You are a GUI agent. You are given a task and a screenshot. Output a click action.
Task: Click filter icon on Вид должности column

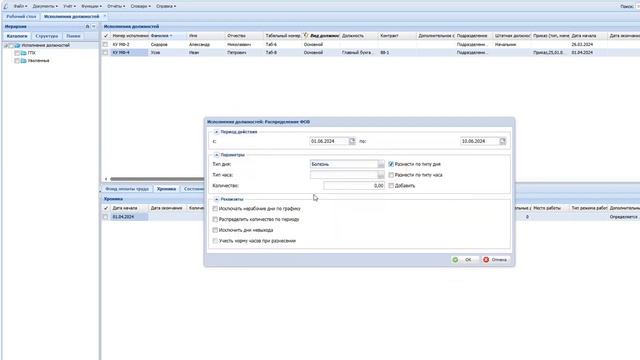(306, 36)
